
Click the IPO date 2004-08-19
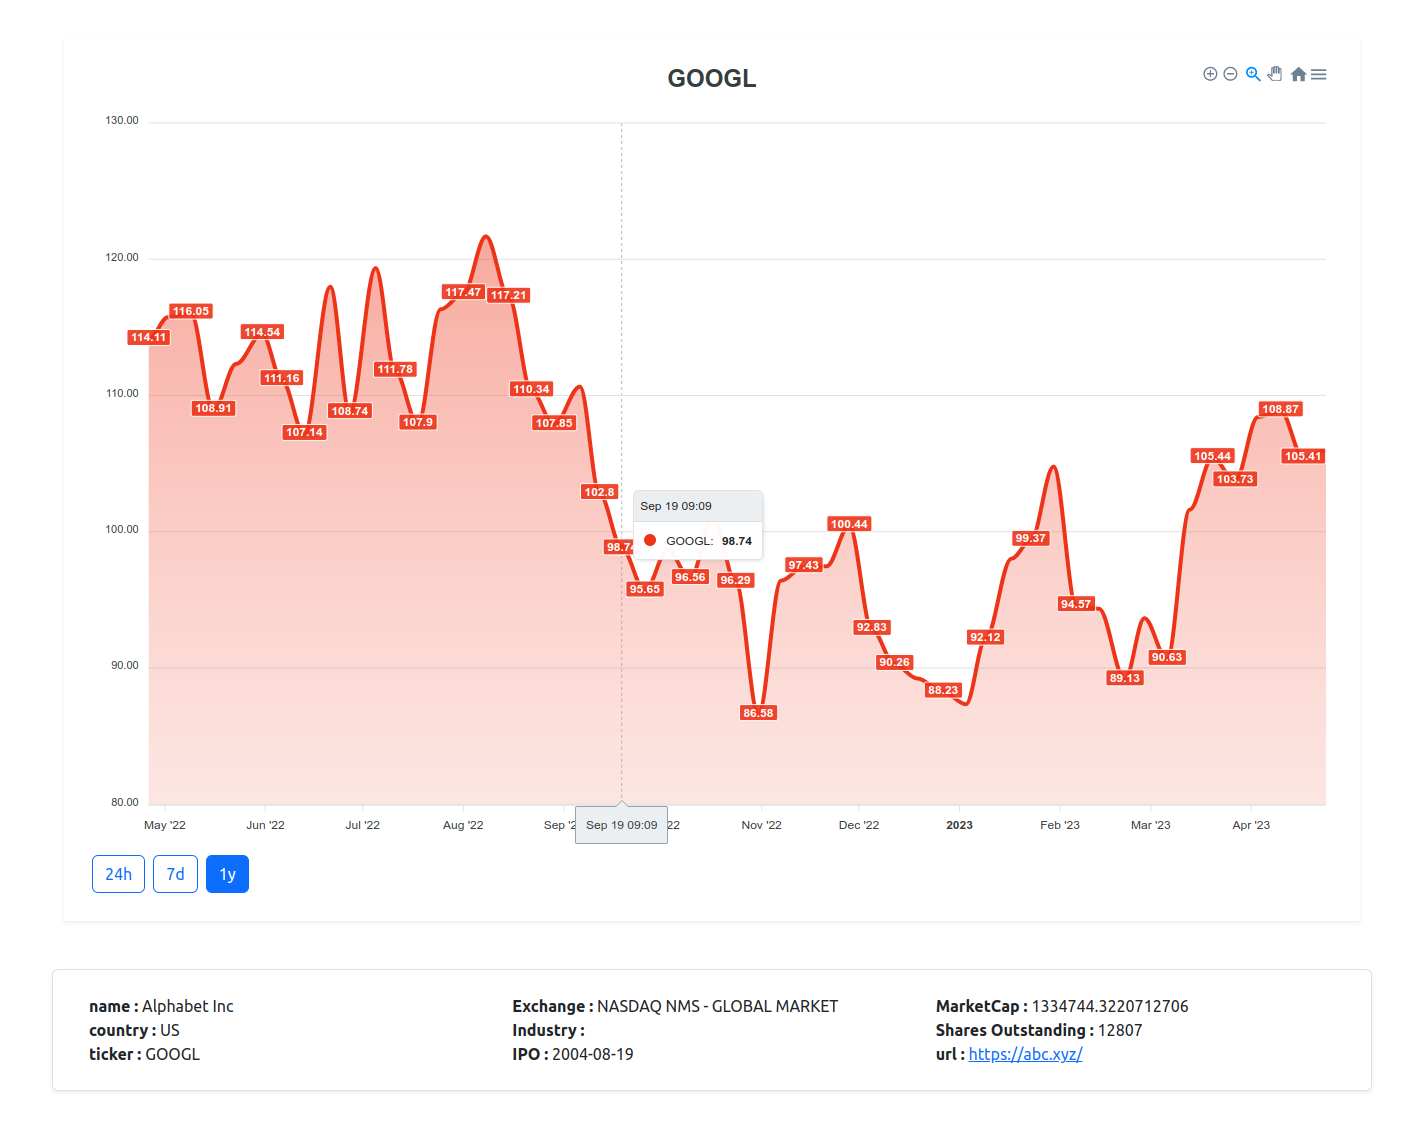click(x=593, y=1054)
